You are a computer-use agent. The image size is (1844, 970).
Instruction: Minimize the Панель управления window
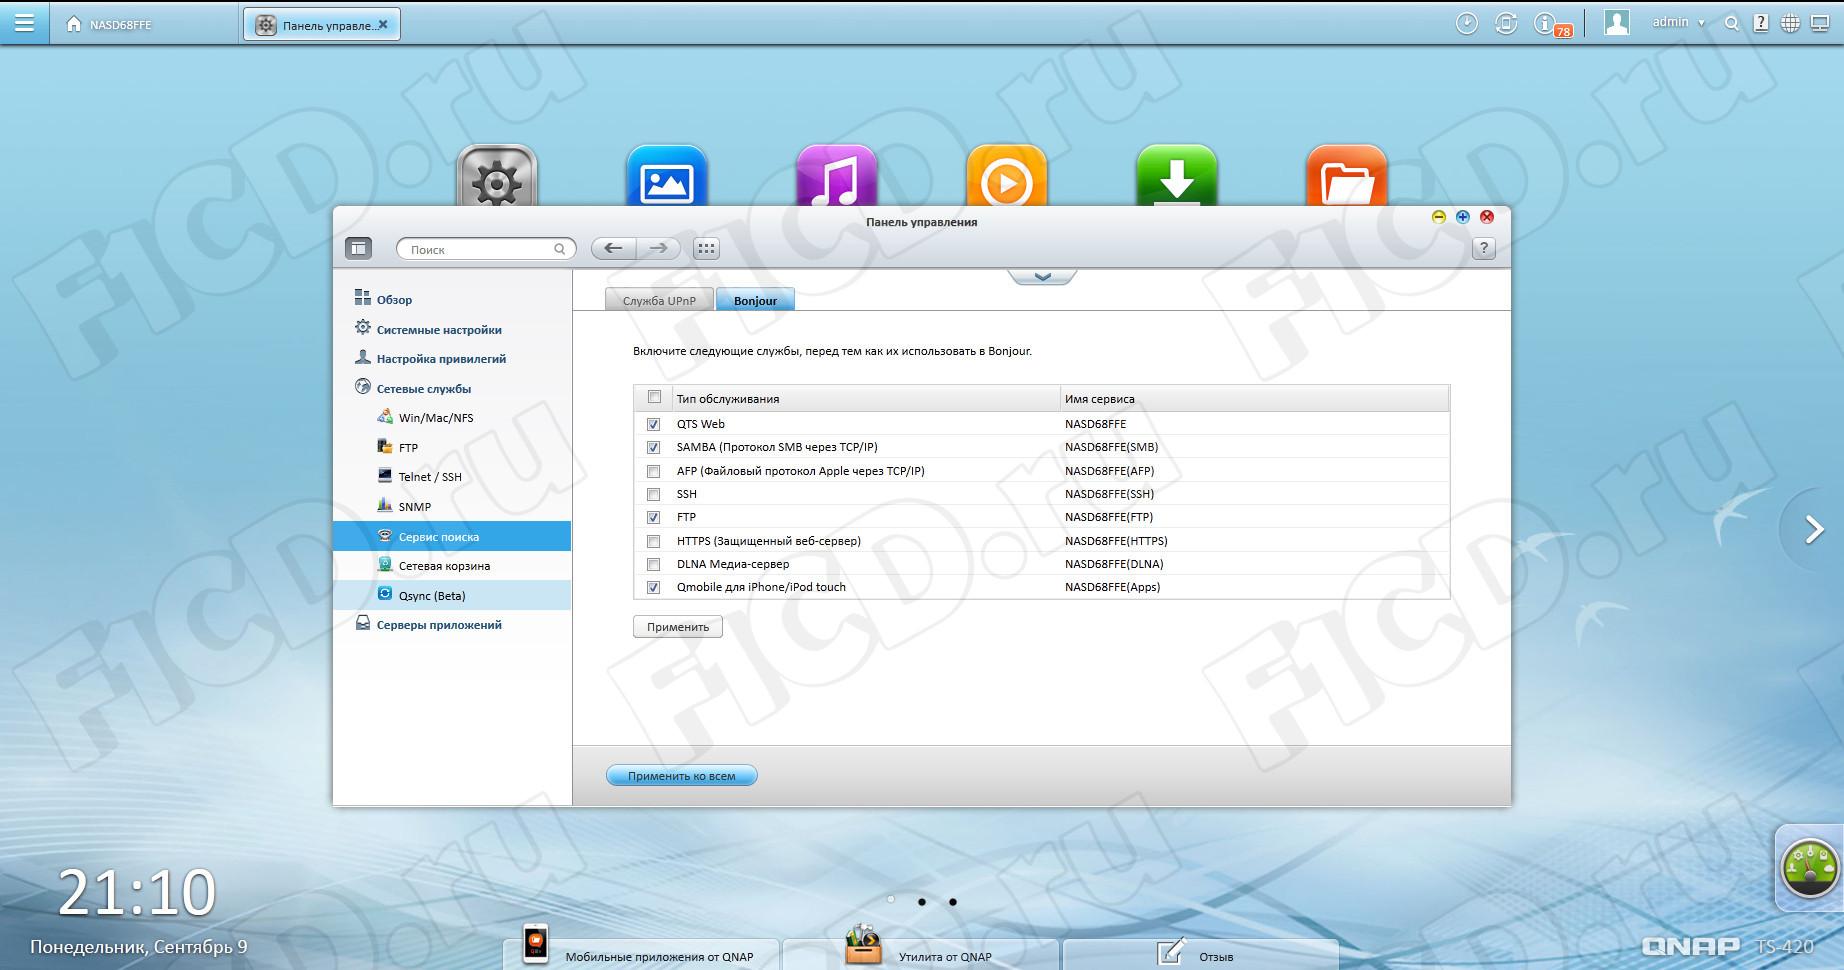pyautogui.click(x=1439, y=217)
